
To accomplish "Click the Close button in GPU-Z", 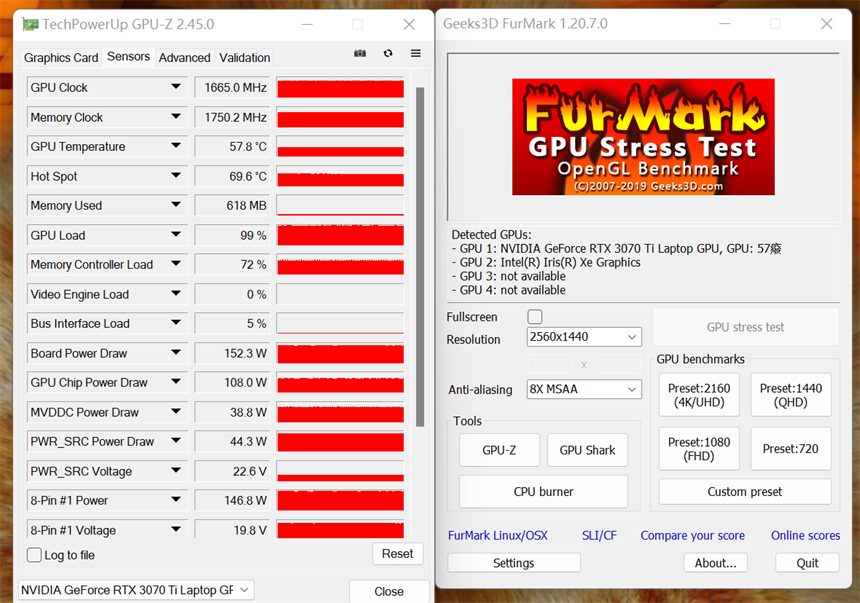I will click(389, 591).
